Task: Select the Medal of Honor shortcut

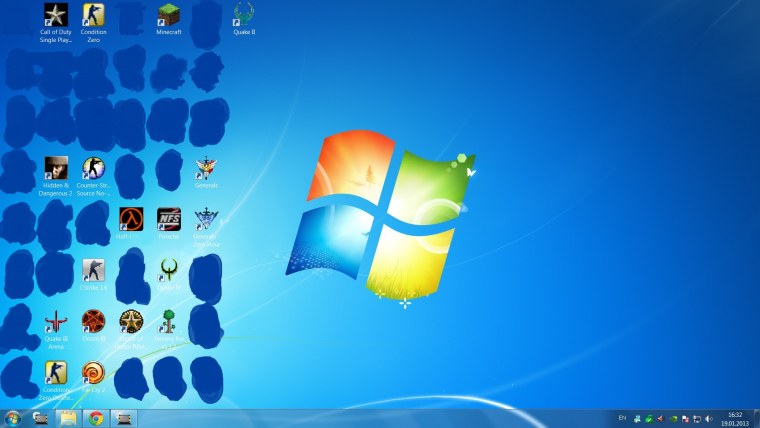Action: pyautogui.click(x=131, y=322)
